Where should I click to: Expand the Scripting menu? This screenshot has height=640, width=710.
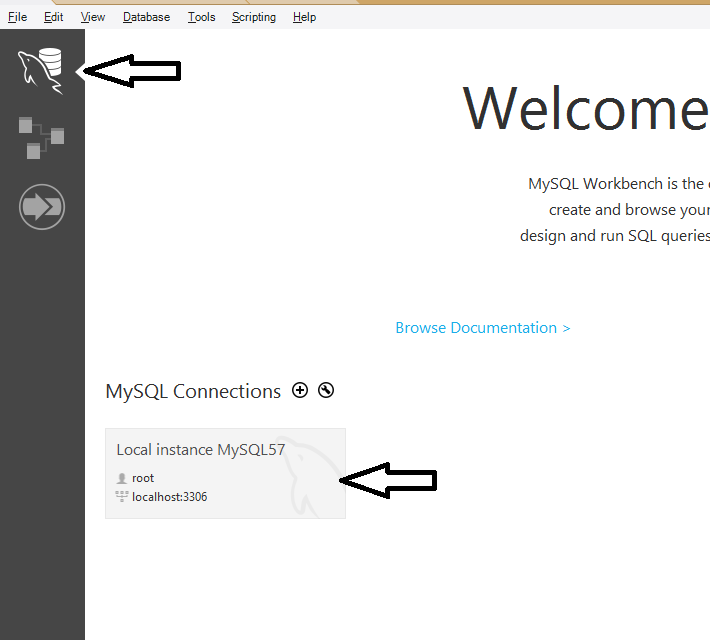[253, 17]
